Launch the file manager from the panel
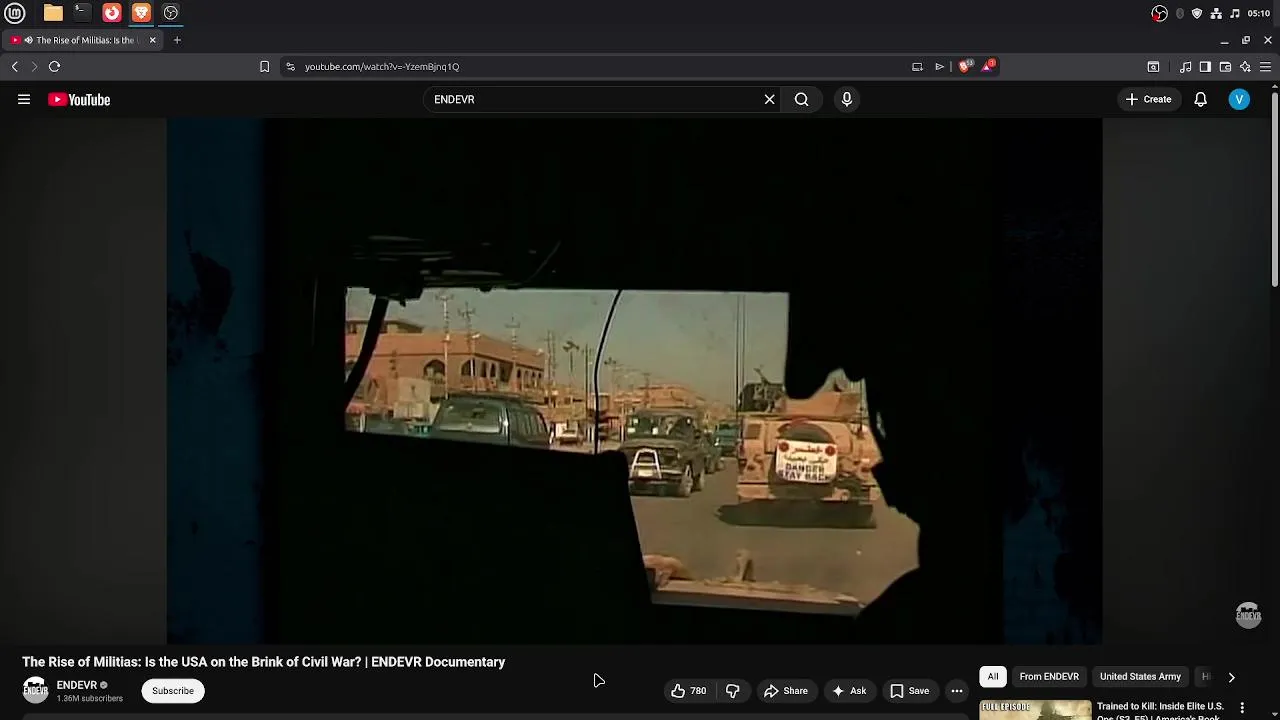Viewport: 1280px width, 720px height. pos(53,13)
